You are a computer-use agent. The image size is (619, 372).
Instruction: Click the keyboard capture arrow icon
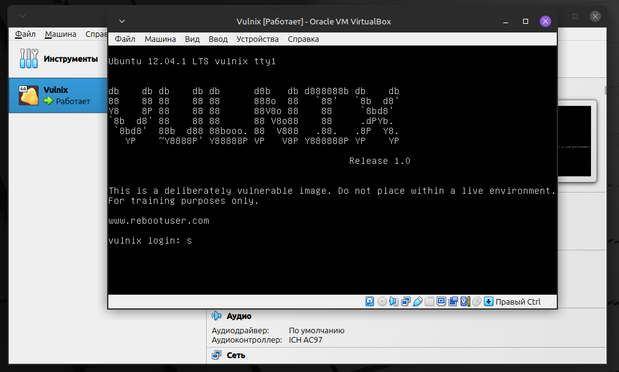click(489, 302)
